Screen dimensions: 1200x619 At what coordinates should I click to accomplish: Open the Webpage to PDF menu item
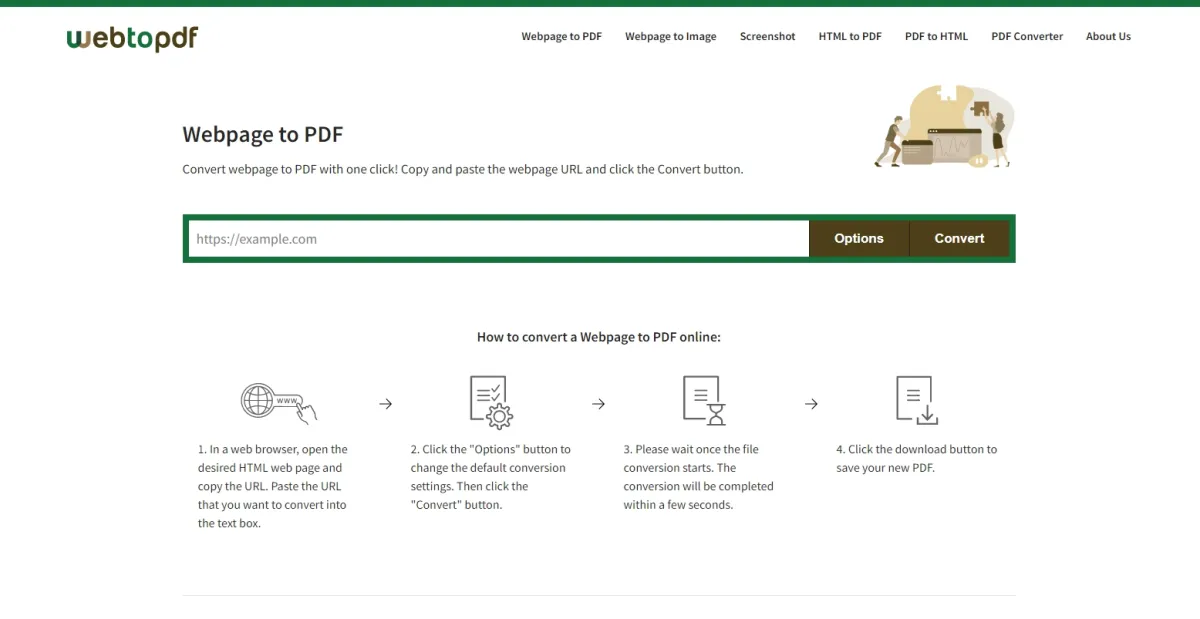(x=561, y=36)
